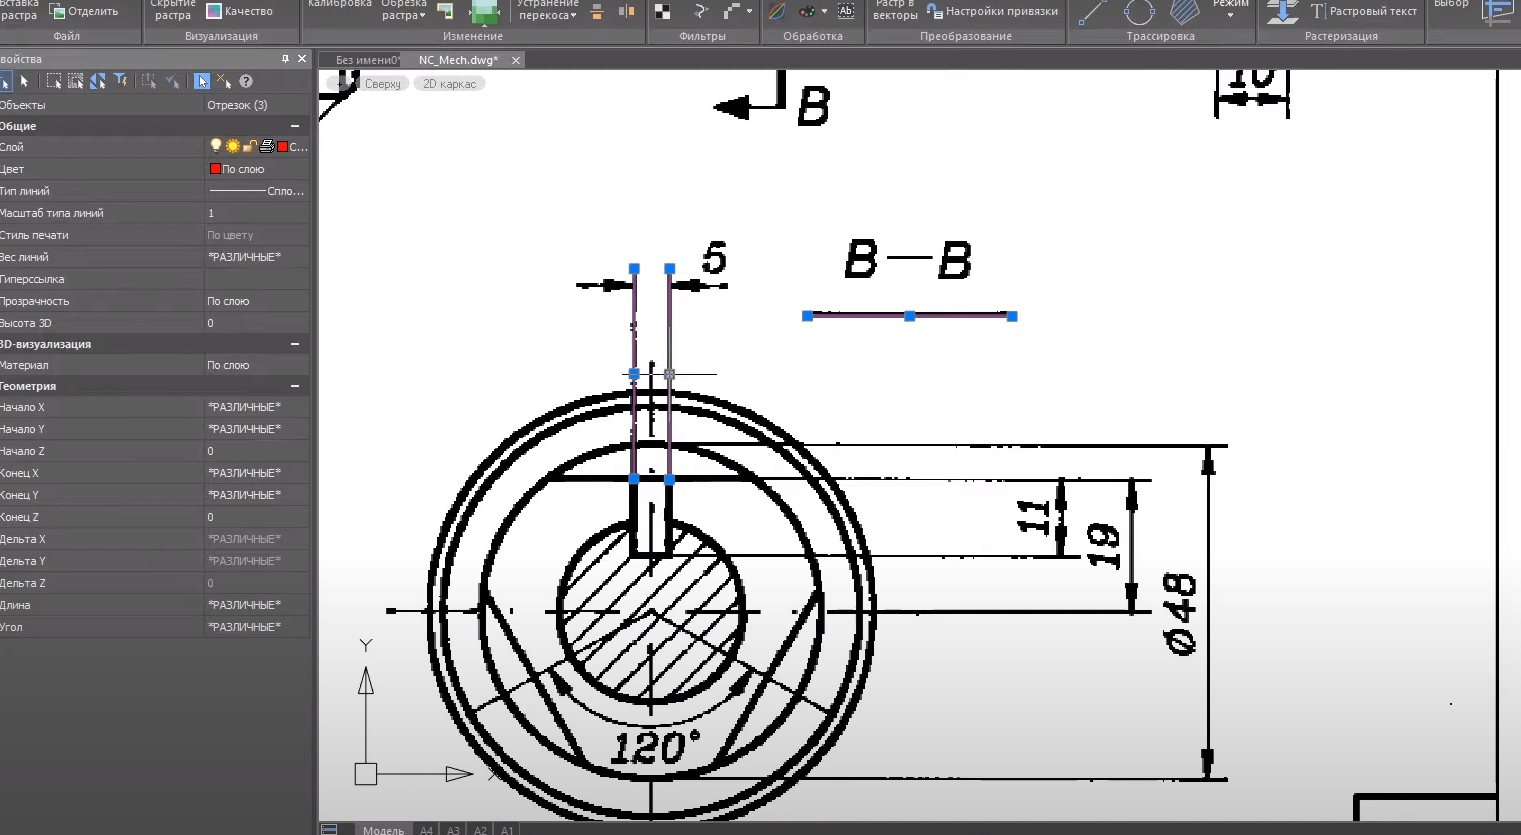Pin the Свойства properties panel
The height and width of the screenshot is (835, 1521).
[285, 59]
